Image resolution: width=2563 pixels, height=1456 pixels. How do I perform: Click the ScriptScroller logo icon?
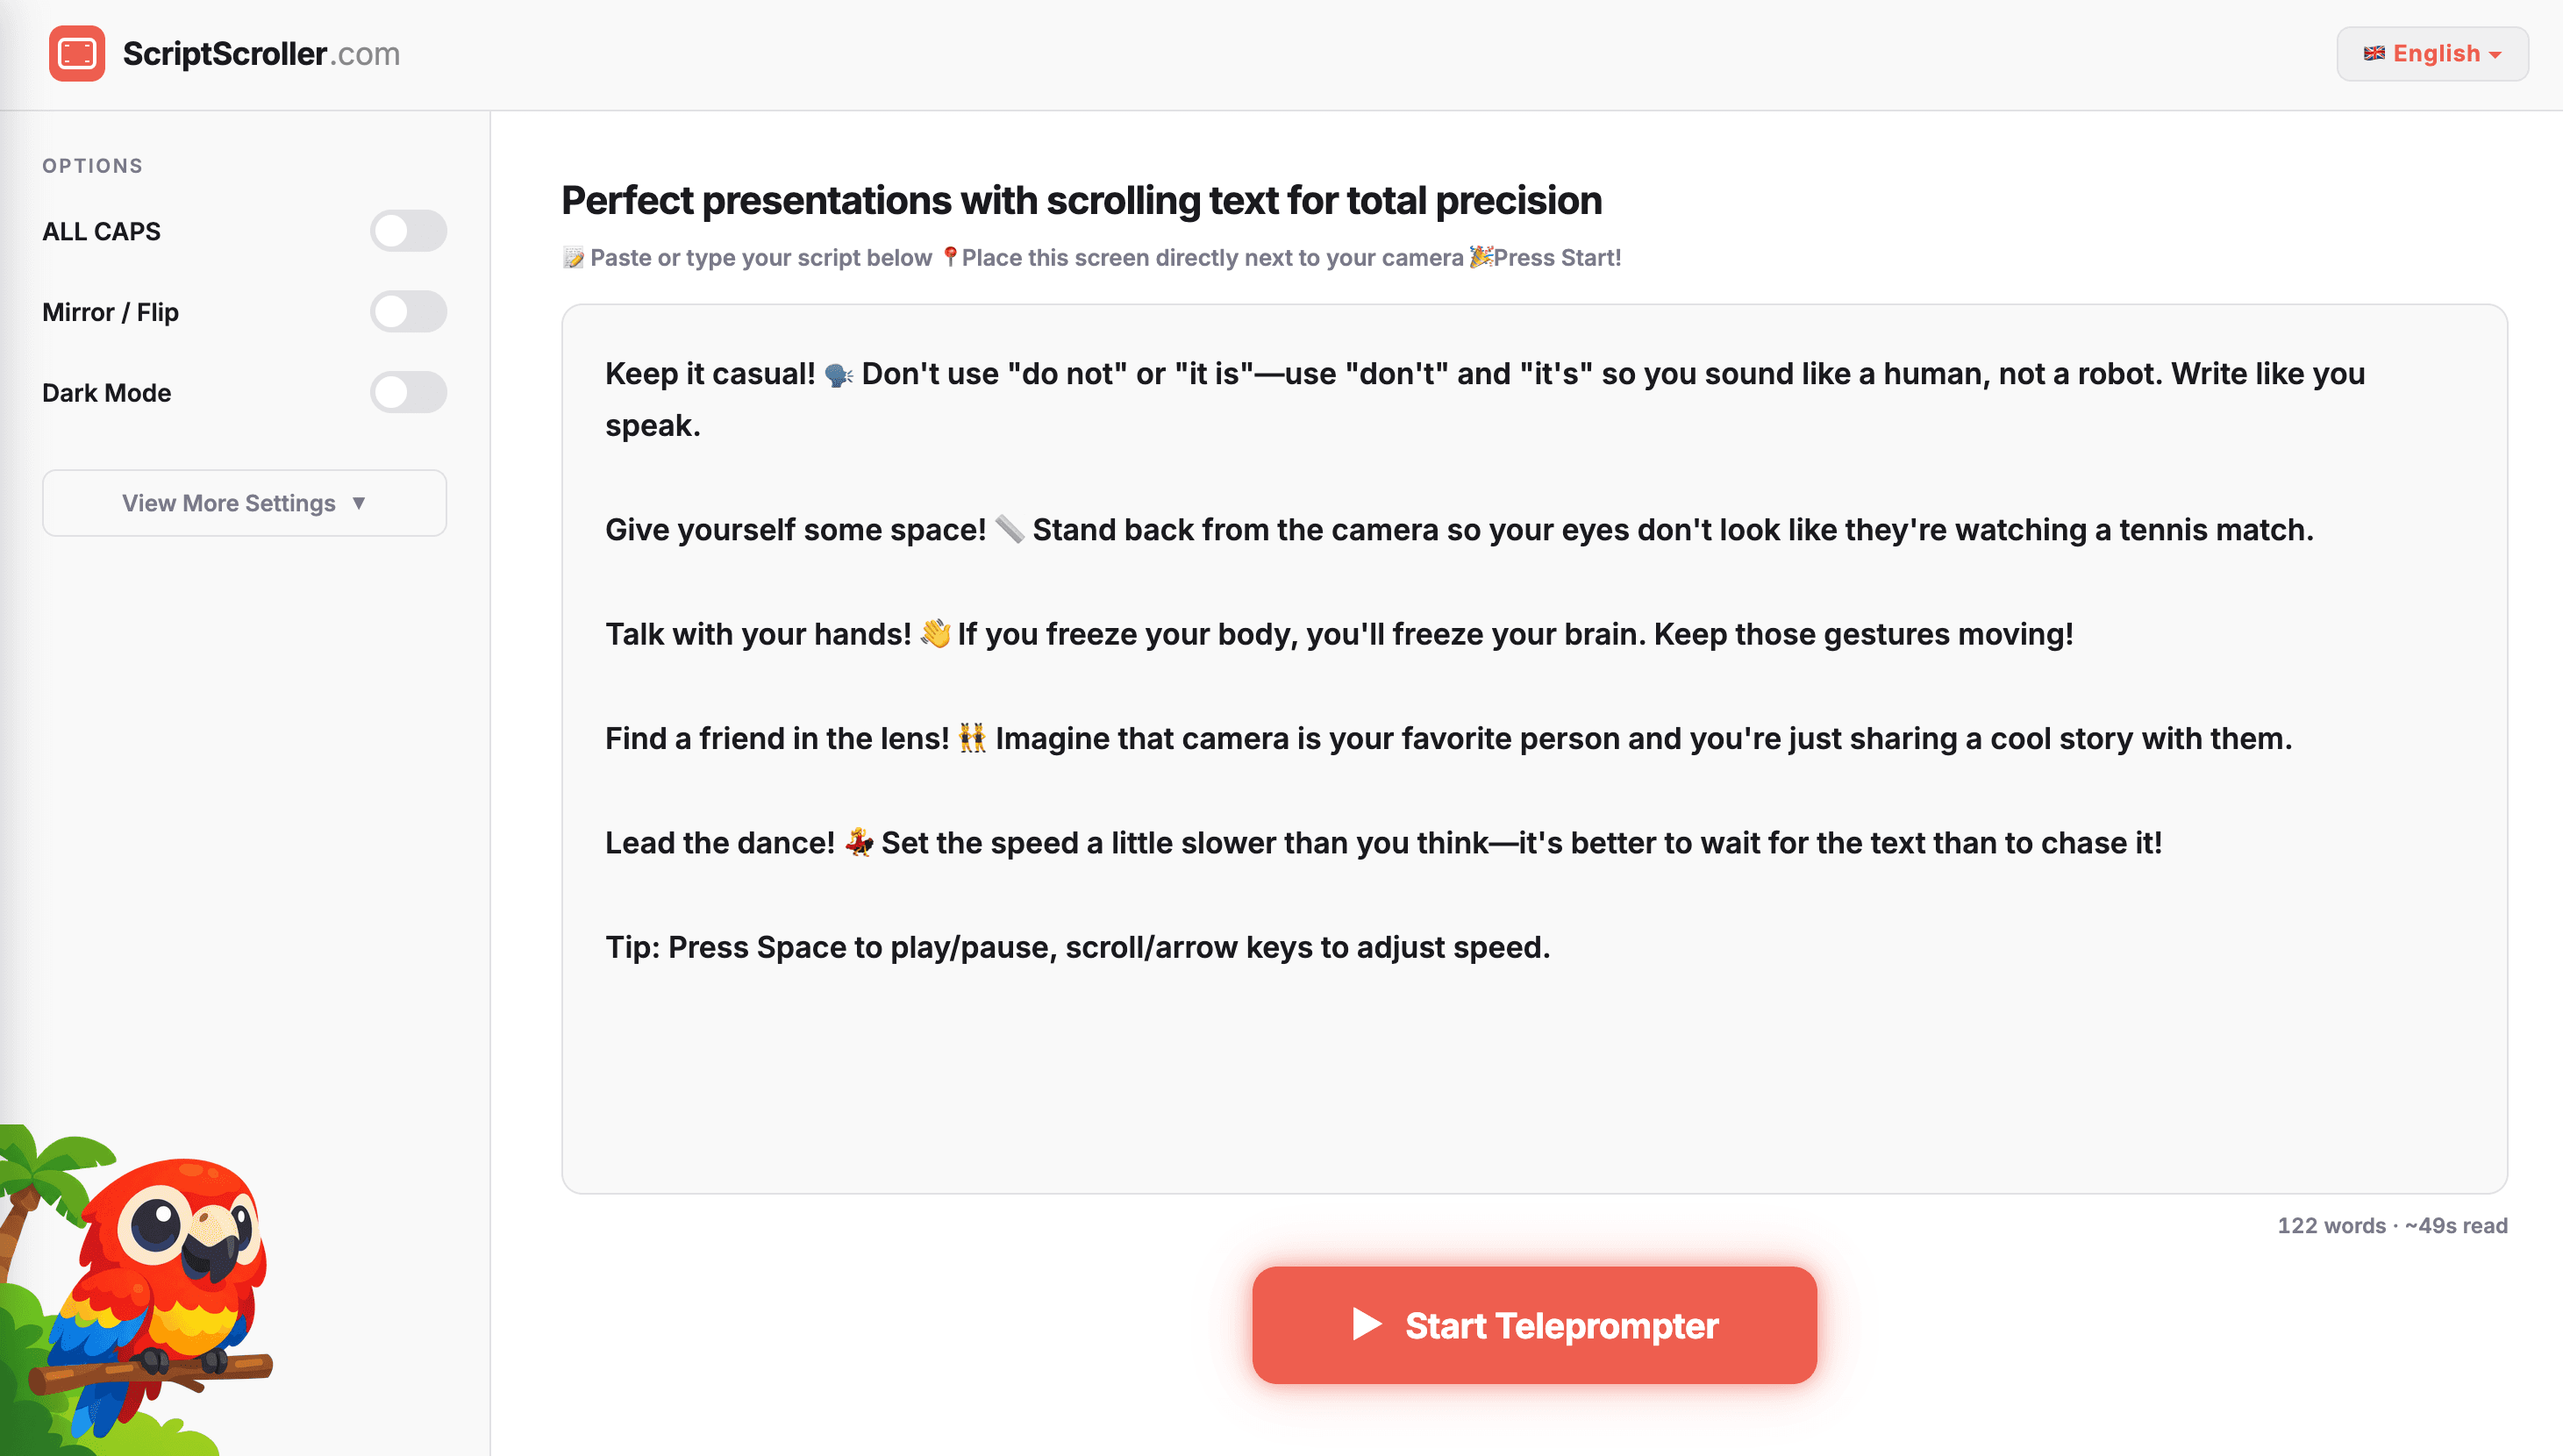pyautogui.click(x=76, y=53)
